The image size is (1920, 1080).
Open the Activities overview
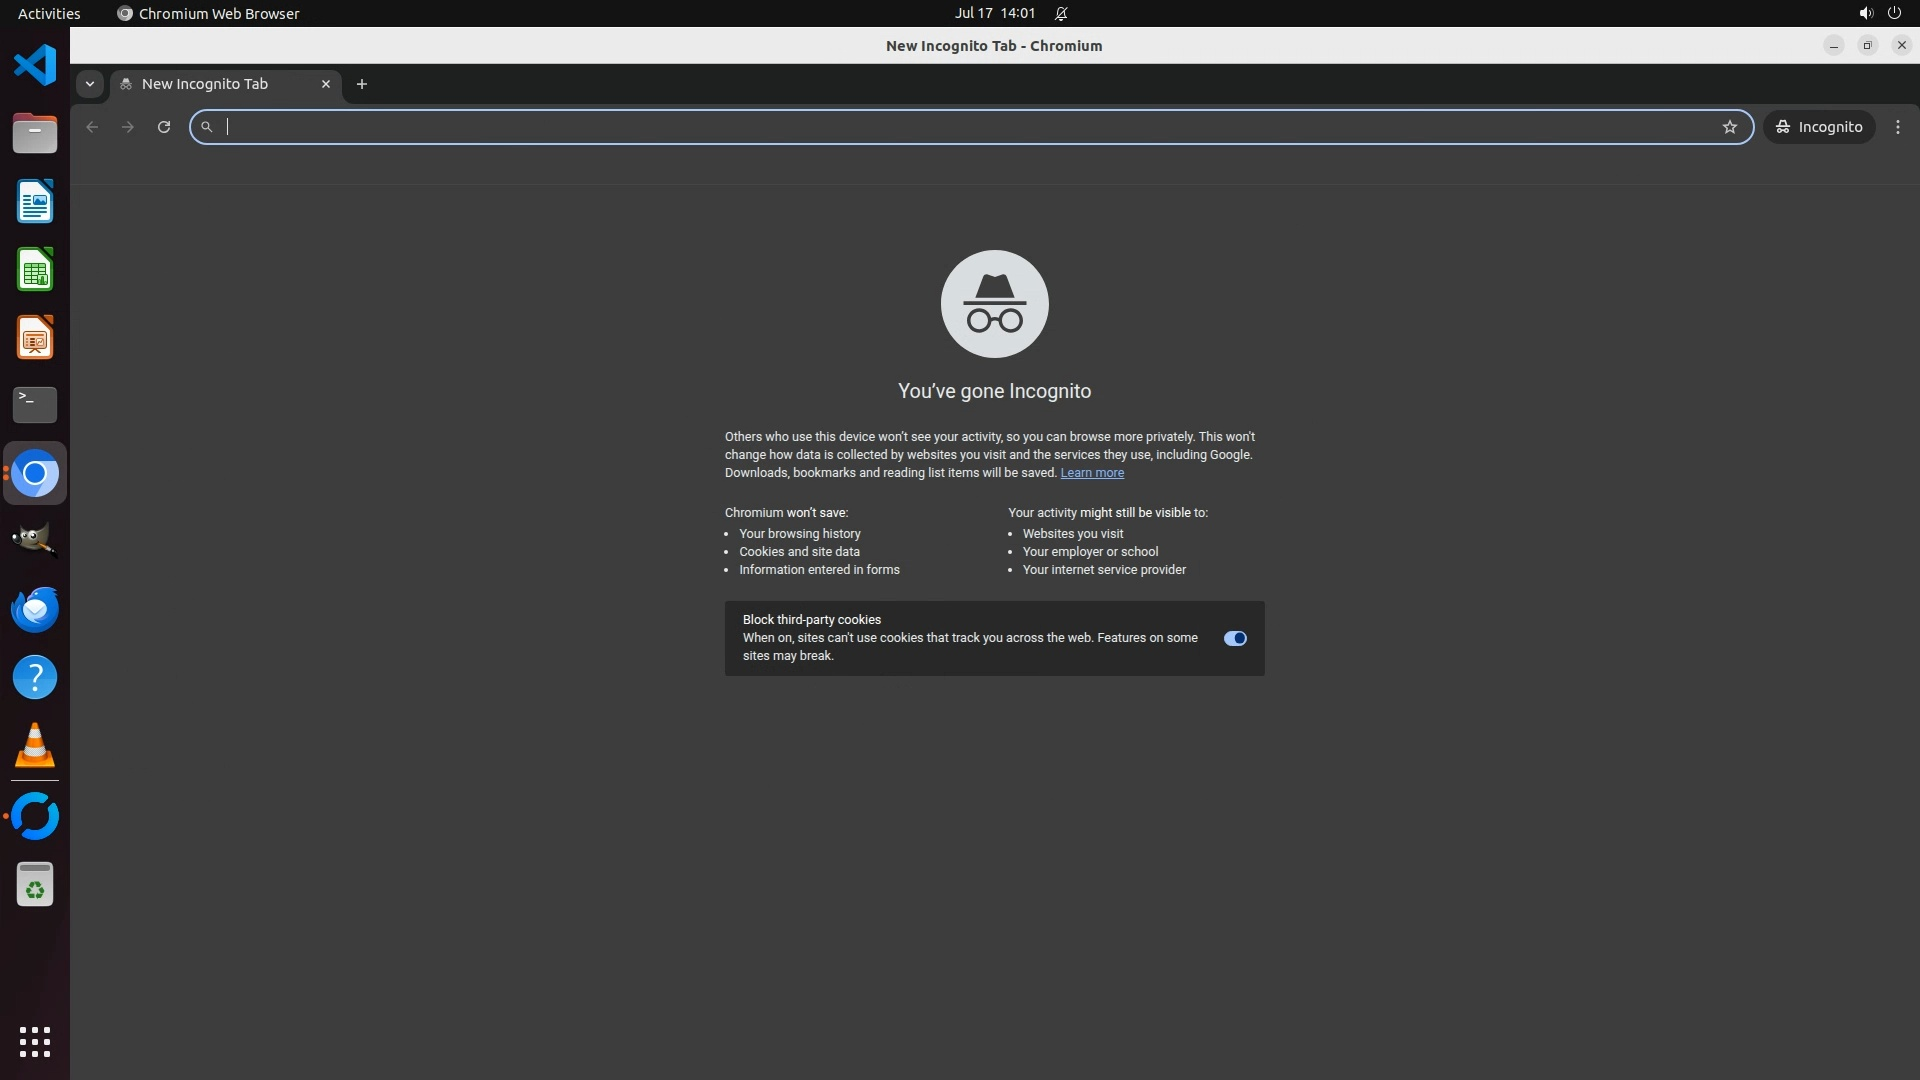(49, 13)
